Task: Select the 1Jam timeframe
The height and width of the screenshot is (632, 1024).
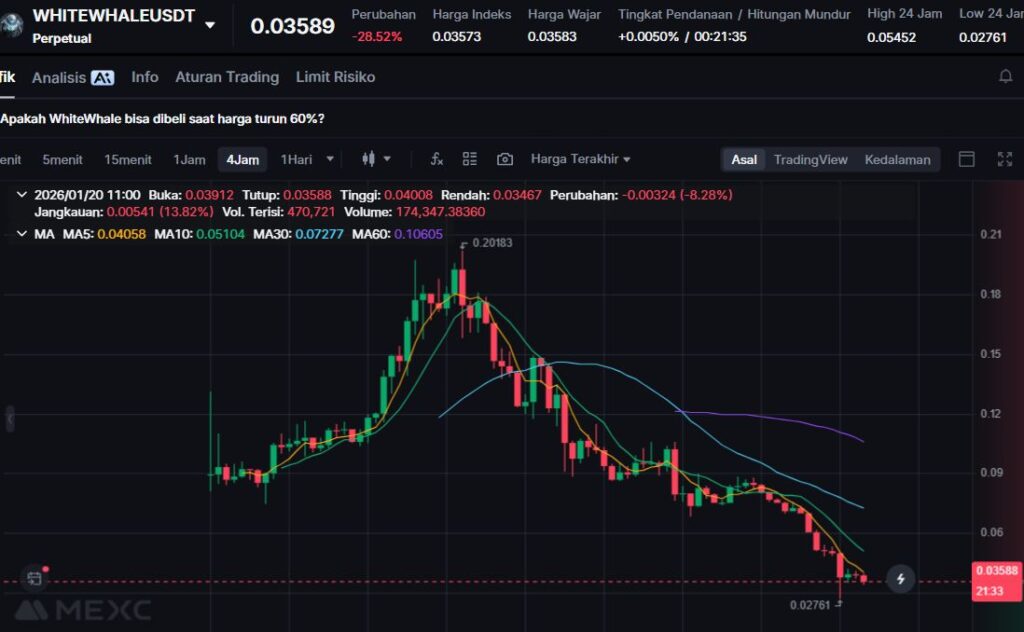Action: point(189,159)
